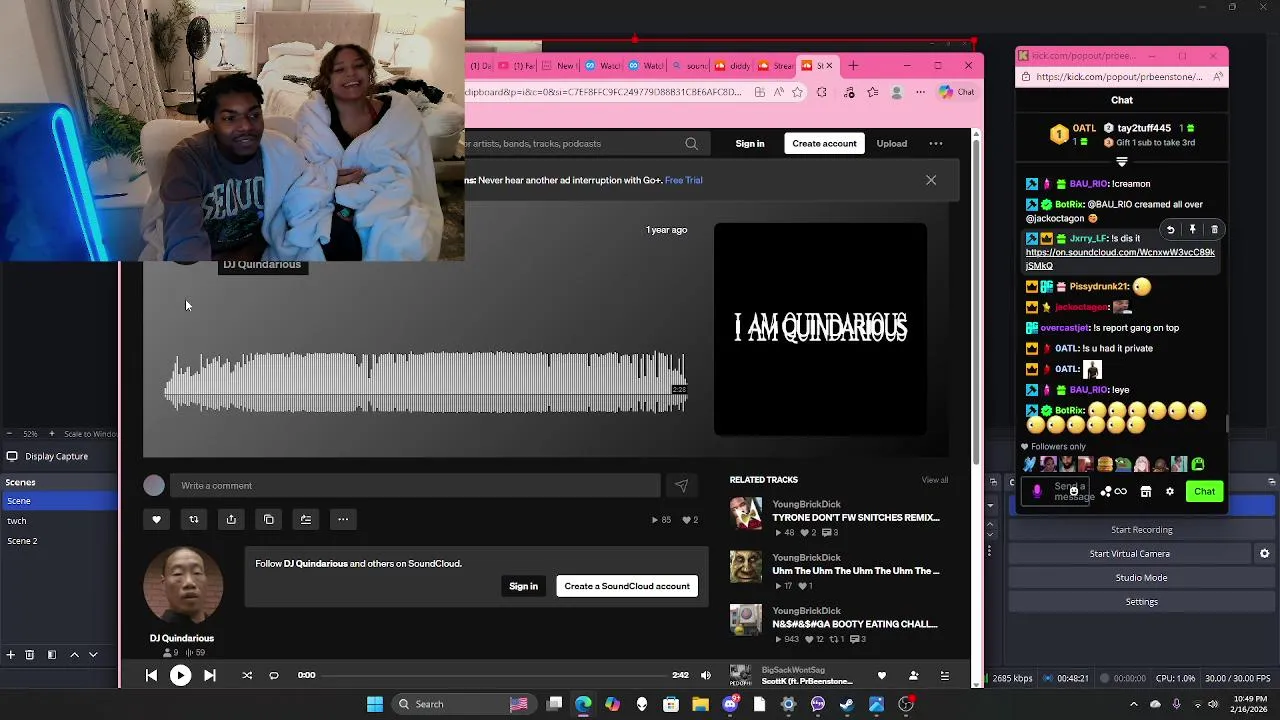The width and height of the screenshot is (1280, 720).
Task: Dismiss the Go+ ad banner
Action: point(931,180)
